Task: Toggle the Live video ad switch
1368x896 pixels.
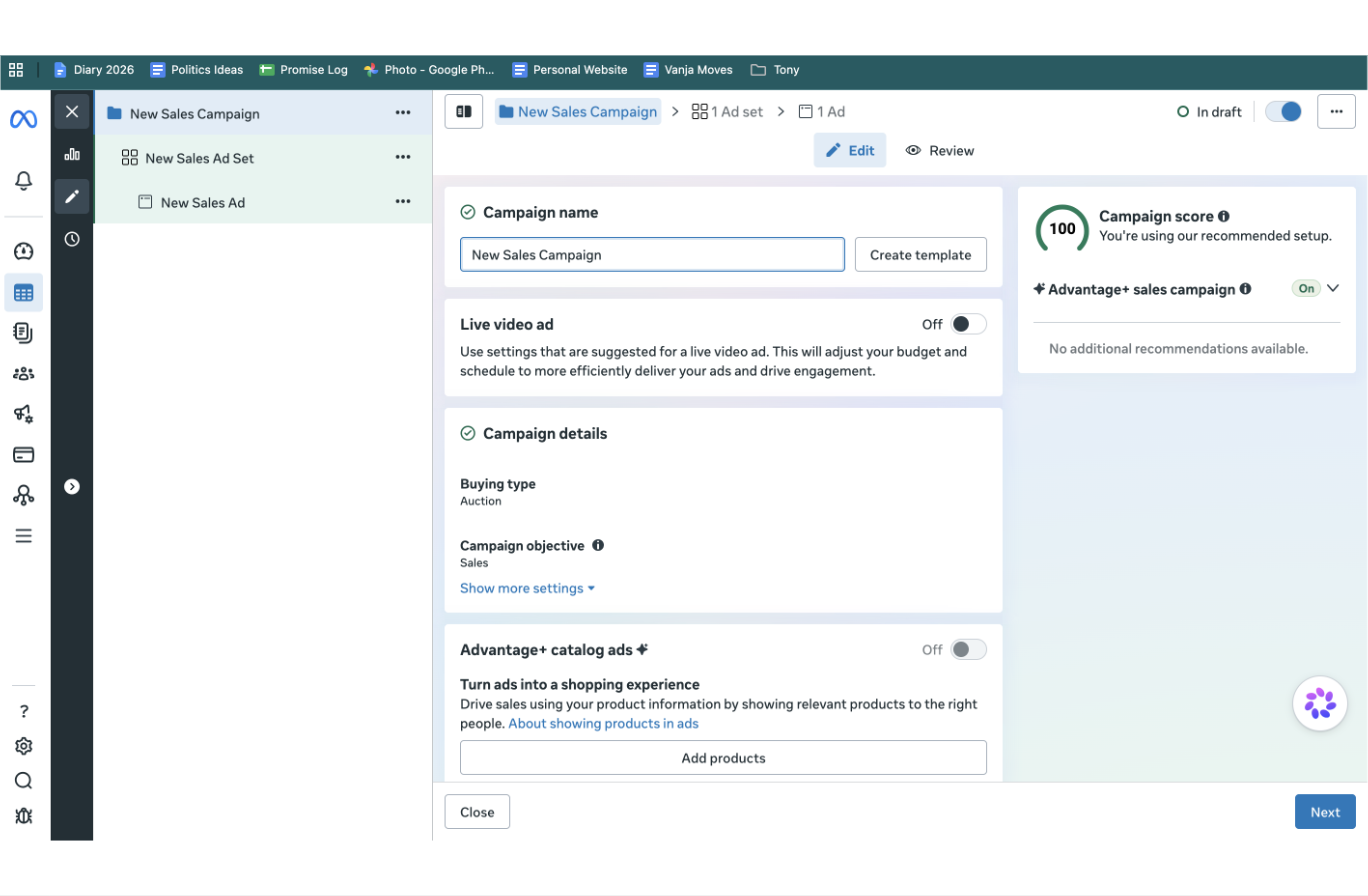Action: click(968, 324)
